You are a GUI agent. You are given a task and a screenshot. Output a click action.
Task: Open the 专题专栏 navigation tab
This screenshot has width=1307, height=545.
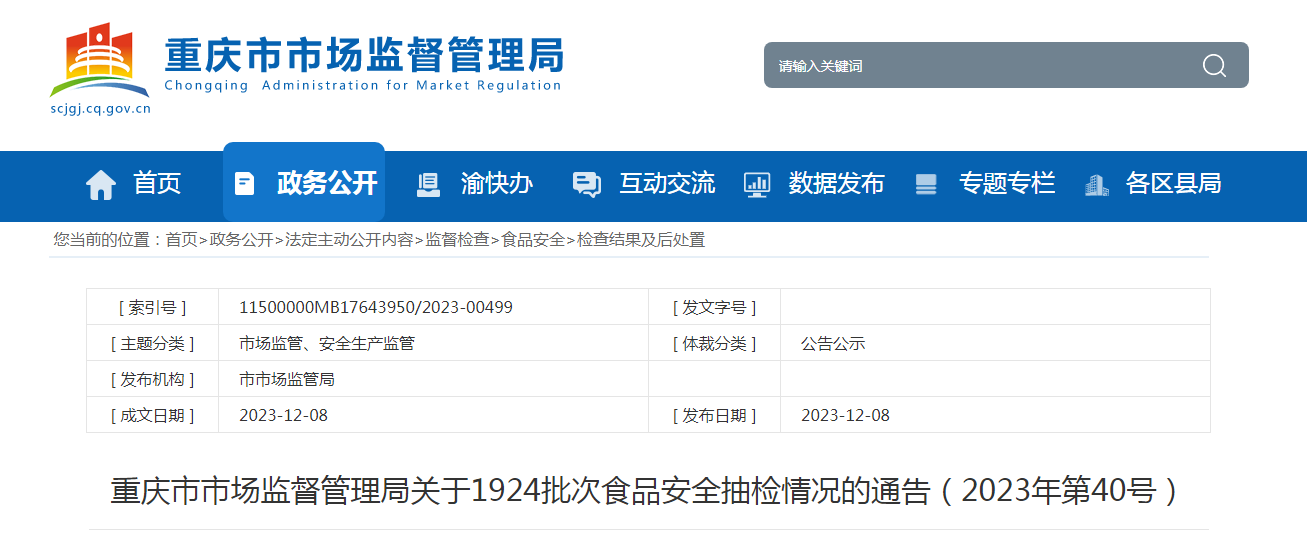tap(1007, 184)
